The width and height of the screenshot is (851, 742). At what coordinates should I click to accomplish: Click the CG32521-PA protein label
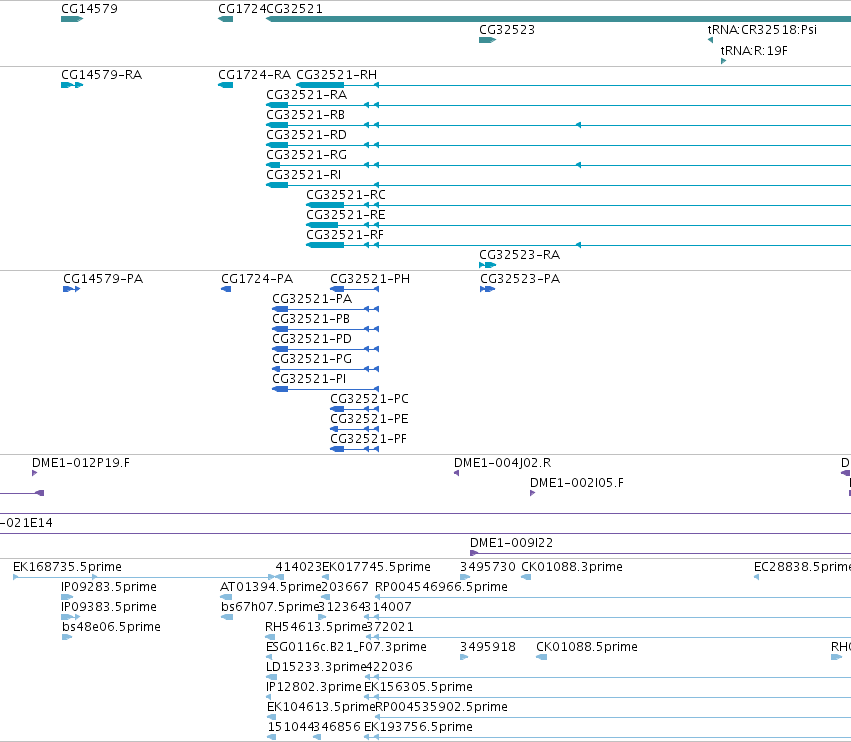coord(312,299)
